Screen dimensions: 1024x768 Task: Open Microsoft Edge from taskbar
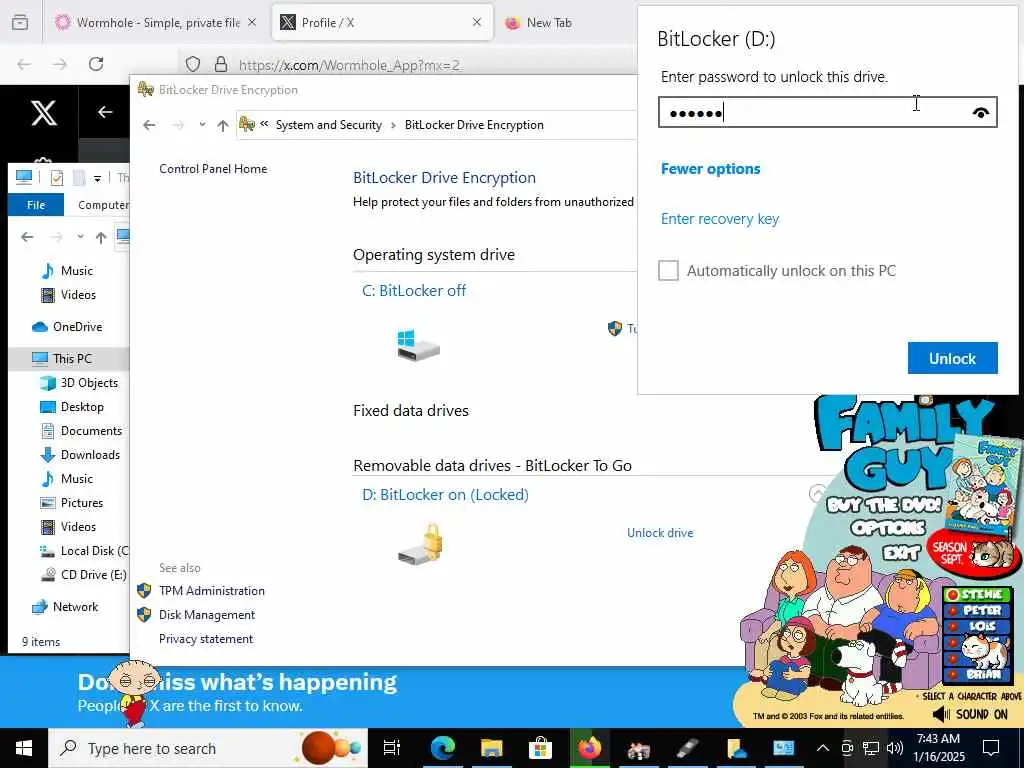442,748
